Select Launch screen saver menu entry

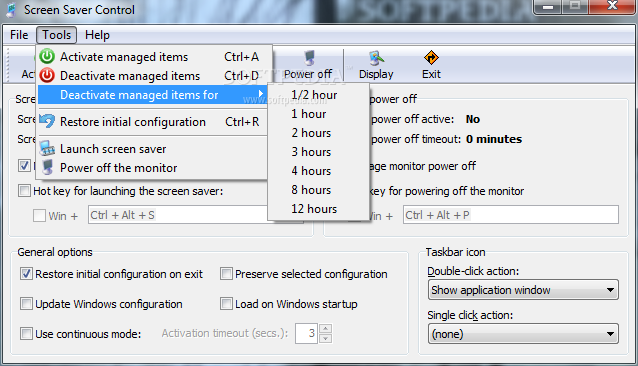tap(153, 149)
